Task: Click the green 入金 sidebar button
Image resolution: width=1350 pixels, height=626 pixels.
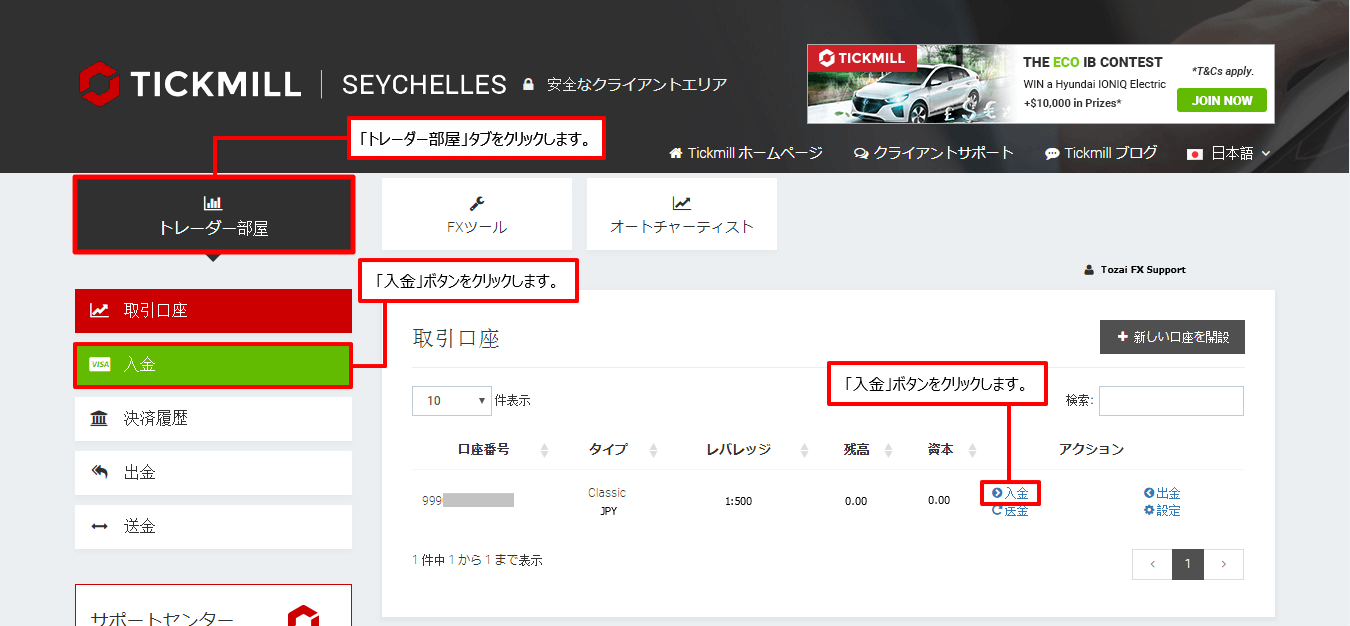Action: pyautogui.click(x=213, y=365)
